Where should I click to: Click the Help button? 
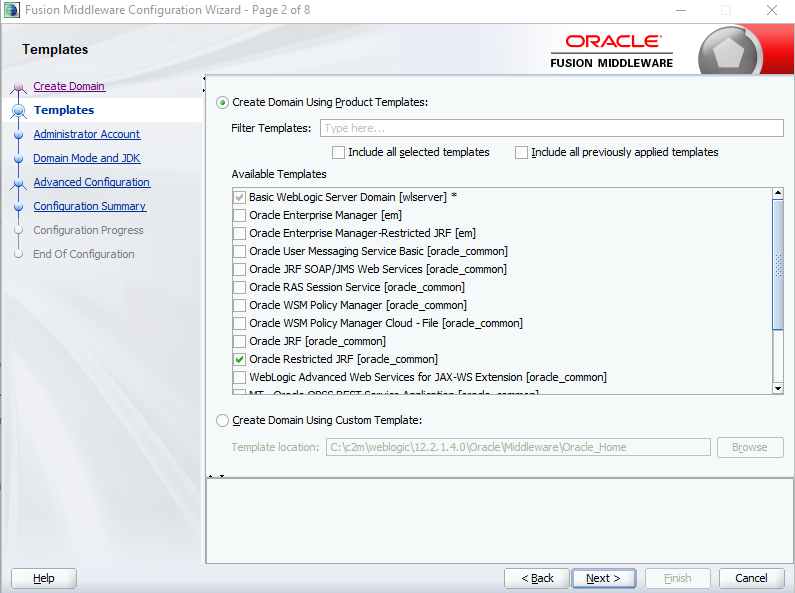[44, 578]
